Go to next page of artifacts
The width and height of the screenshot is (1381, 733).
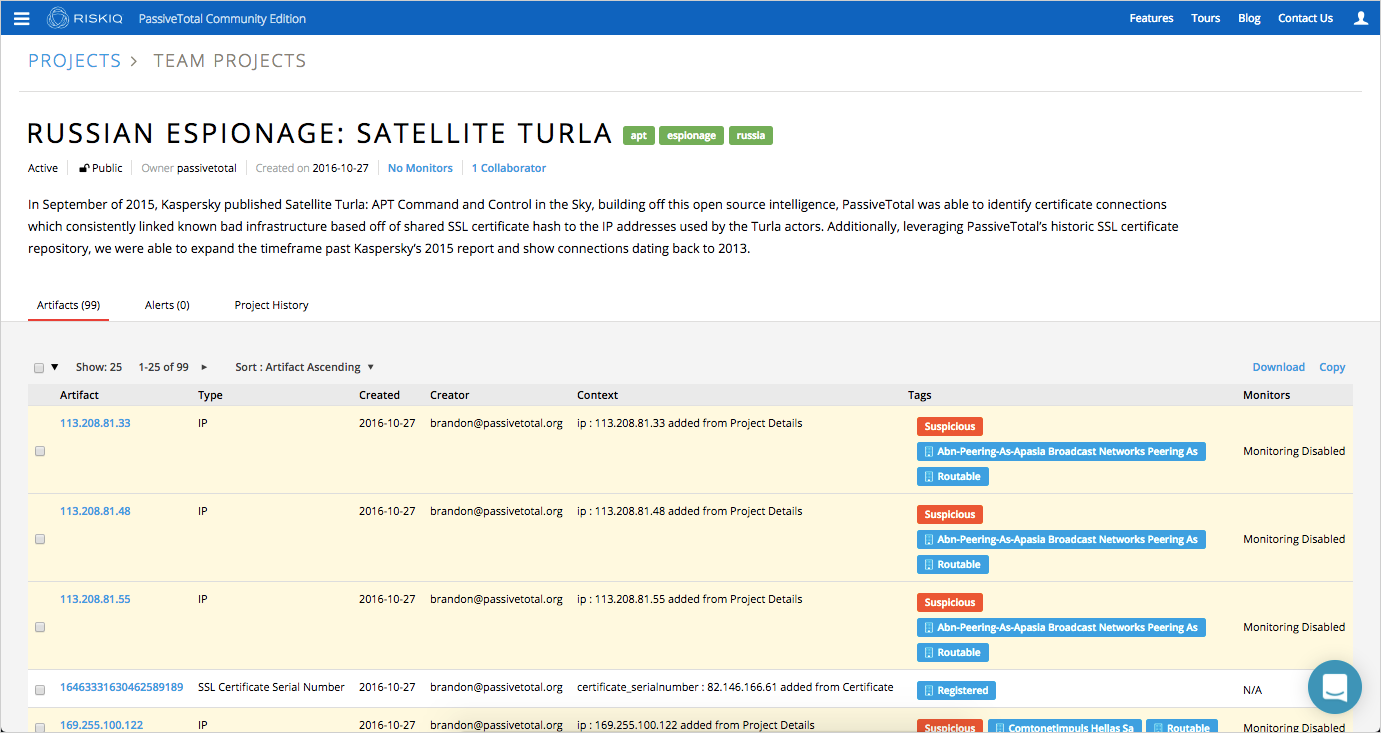click(x=205, y=367)
